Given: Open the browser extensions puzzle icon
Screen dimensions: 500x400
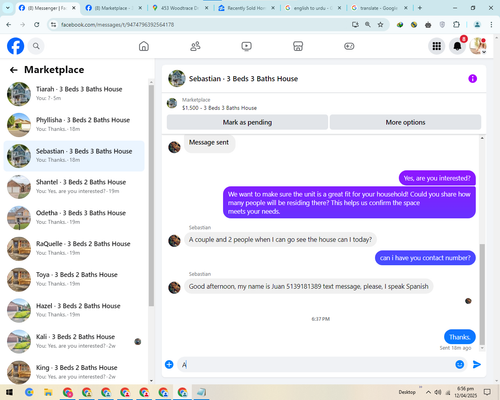Looking at the screenshot, I should [456, 25].
